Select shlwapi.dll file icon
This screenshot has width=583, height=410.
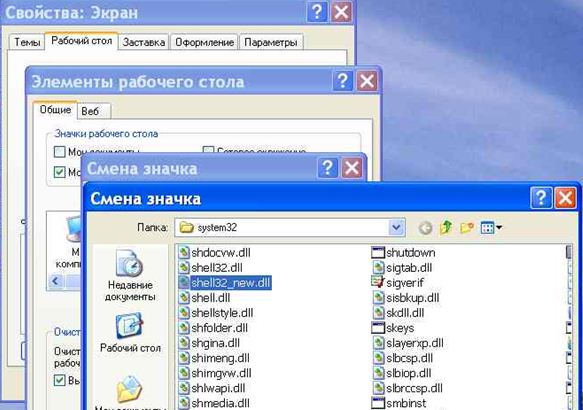click(184, 388)
